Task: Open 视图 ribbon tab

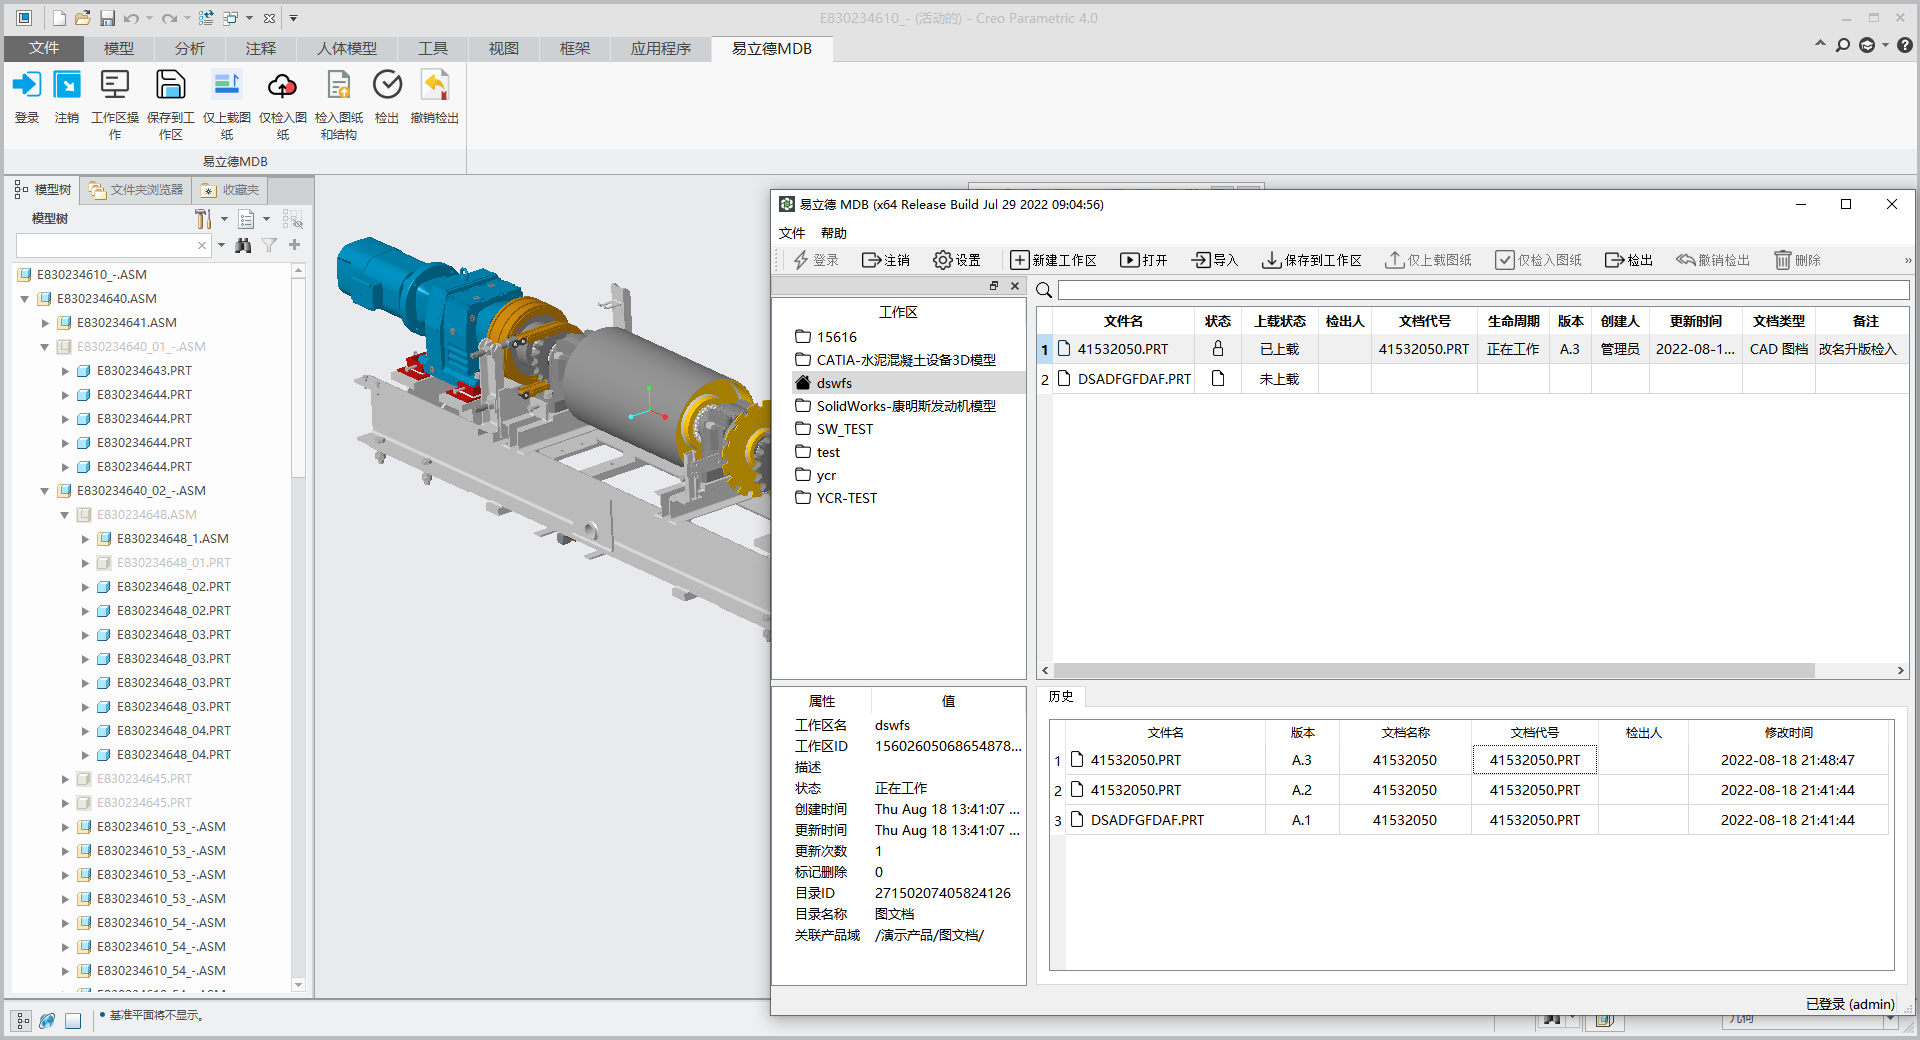Action: (x=503, y=48)
